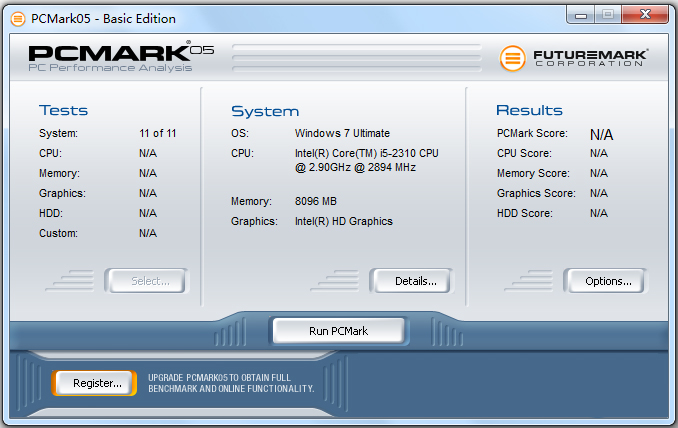Image resolution: width=678 pixels, height=428 pixels.
Task: Click the "11 of 11" System tests value
Action: click(158, 133)
